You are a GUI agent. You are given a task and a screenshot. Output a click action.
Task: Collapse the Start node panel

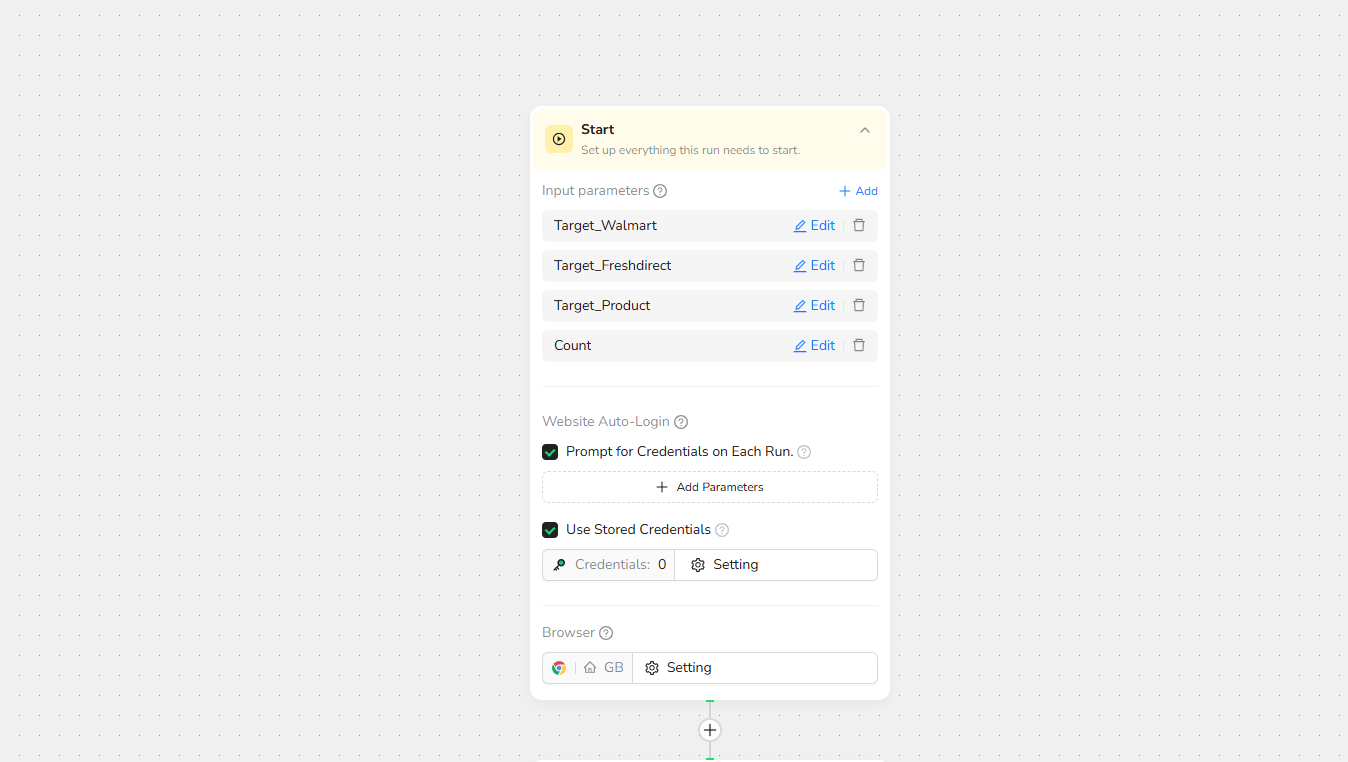pyautogui.click(x=865, y=130)
